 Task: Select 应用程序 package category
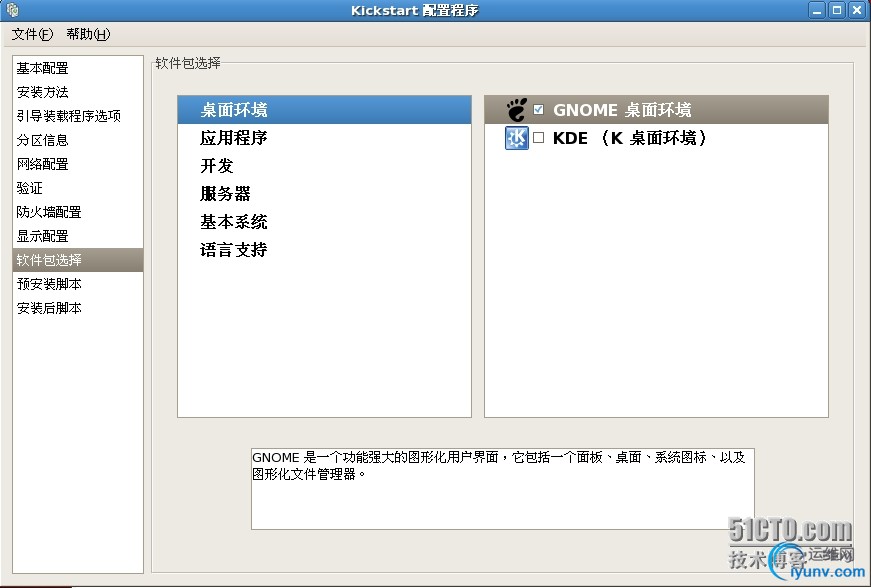click(324, 138)
